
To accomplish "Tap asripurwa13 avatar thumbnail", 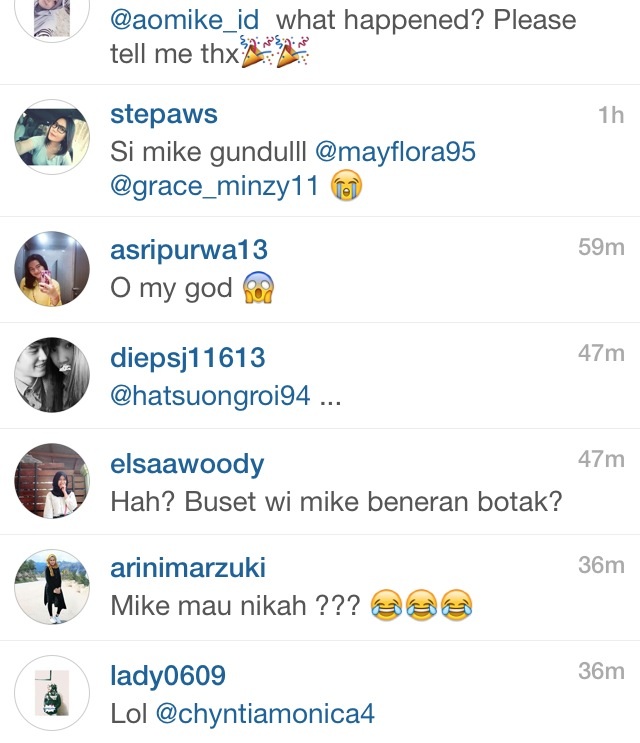I will (52, 269).
